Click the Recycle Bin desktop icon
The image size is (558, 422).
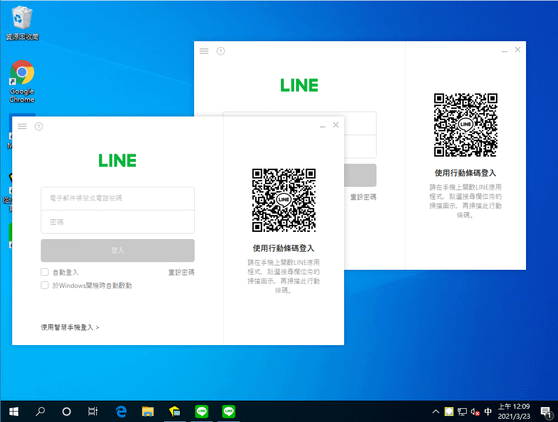tap(22, 23)
